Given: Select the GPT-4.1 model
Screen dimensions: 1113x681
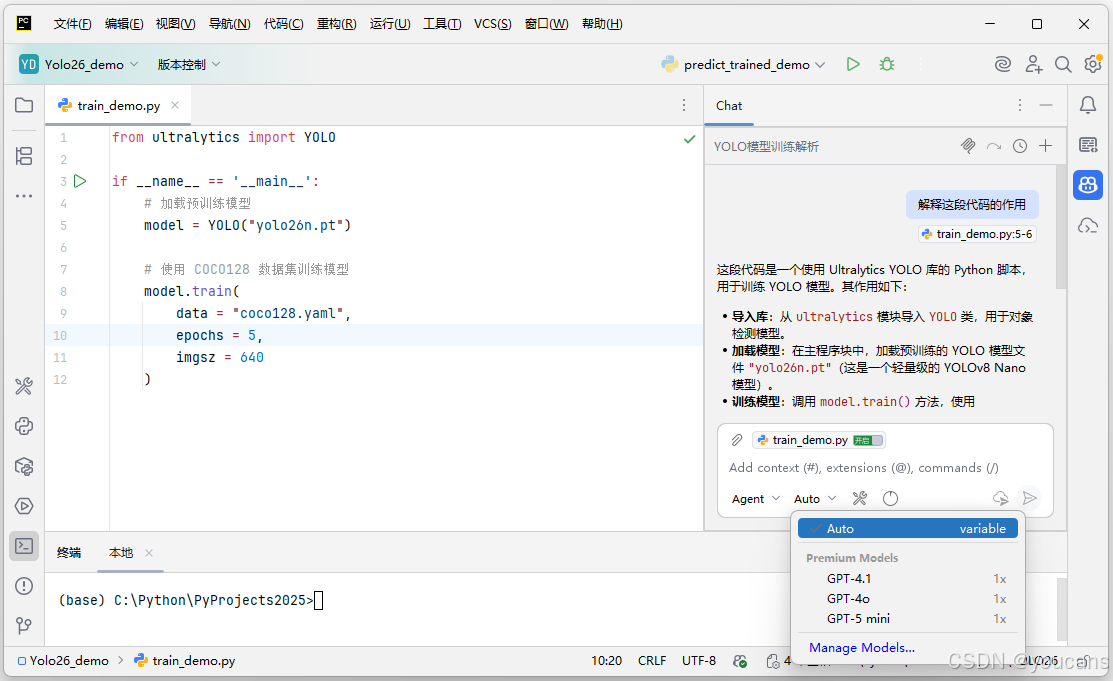Looking at the screenshot, I should click(x=907, y=579).
